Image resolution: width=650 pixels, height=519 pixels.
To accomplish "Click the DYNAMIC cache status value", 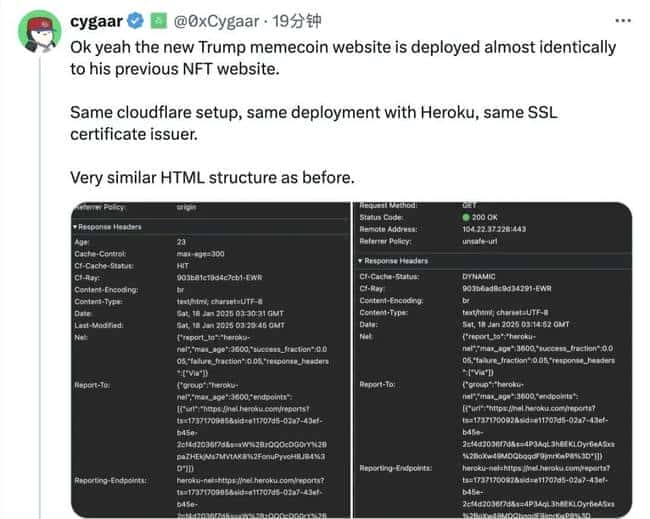I will pos(481,274).
